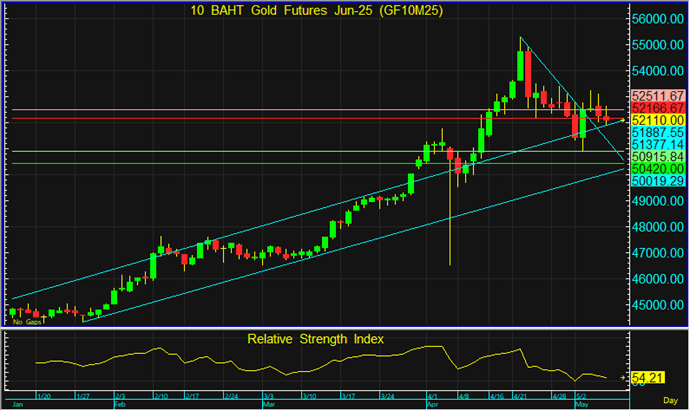The image size is (690, 411).
Task: Click the 'Mar' month marker on time axis
Action: (268, 406)
